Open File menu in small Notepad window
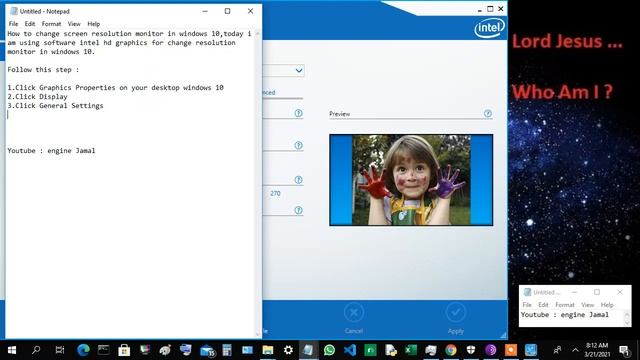 point(527,304)
